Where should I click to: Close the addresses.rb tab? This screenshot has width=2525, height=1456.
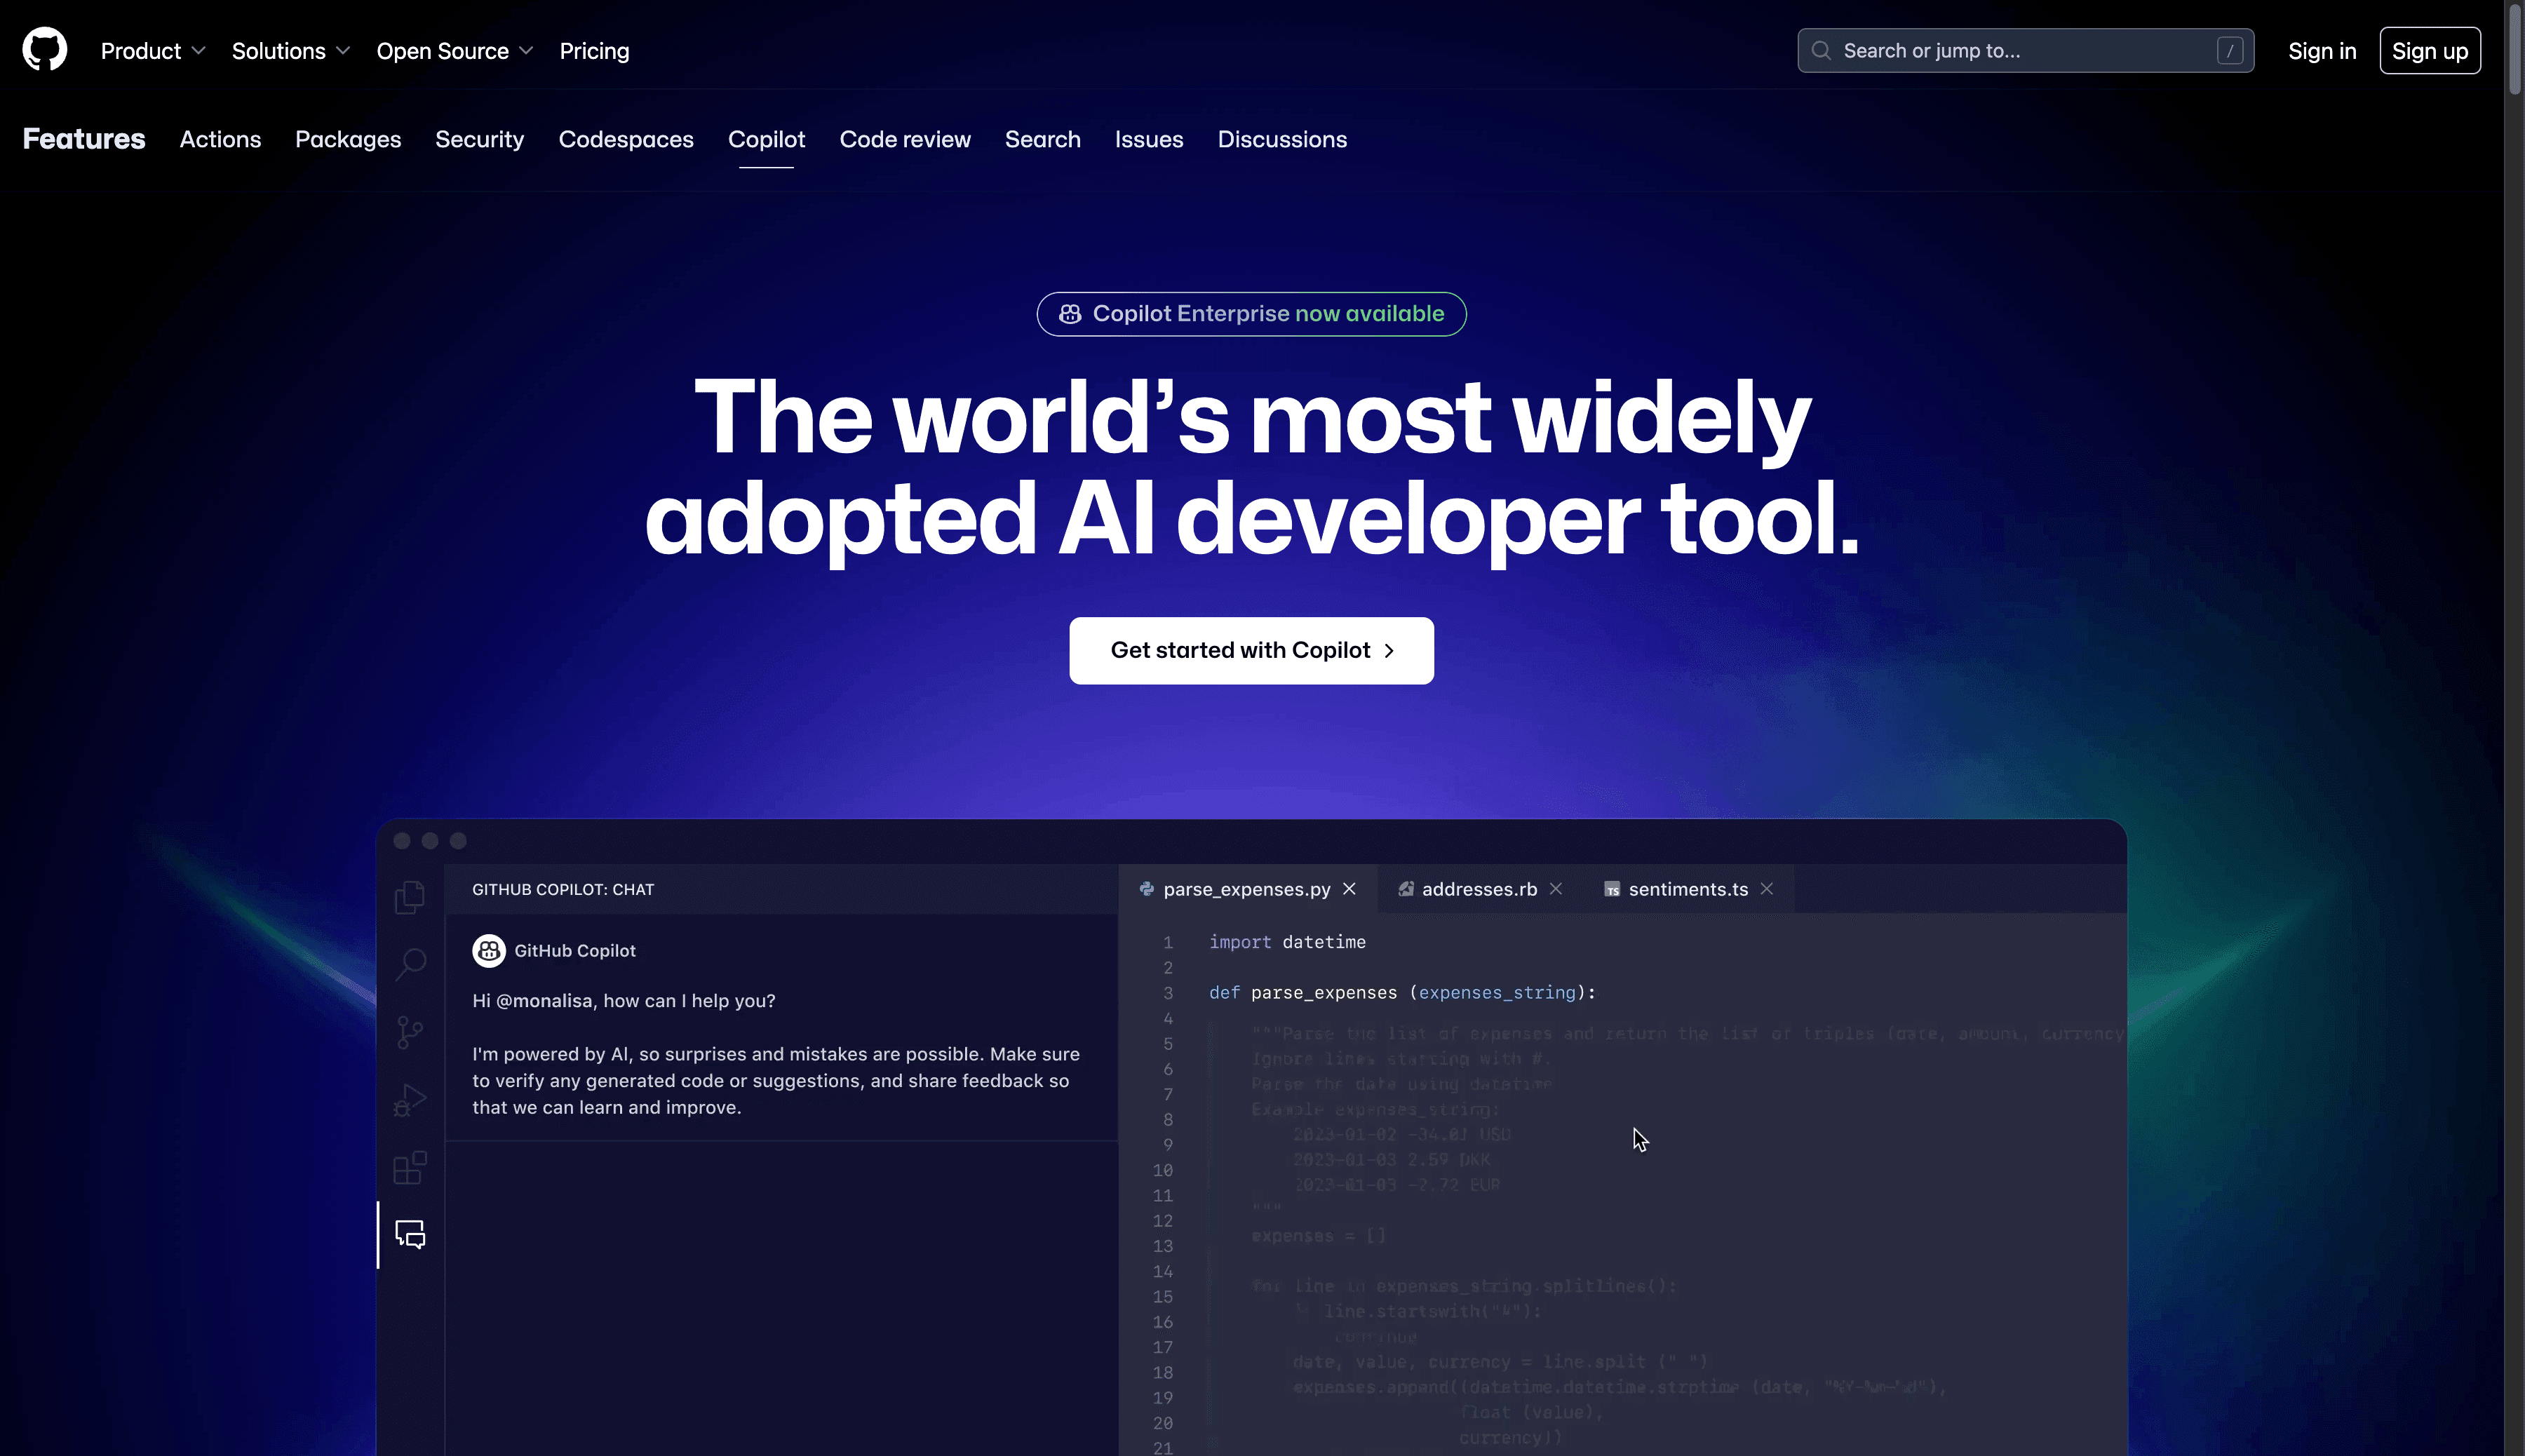1556,888
